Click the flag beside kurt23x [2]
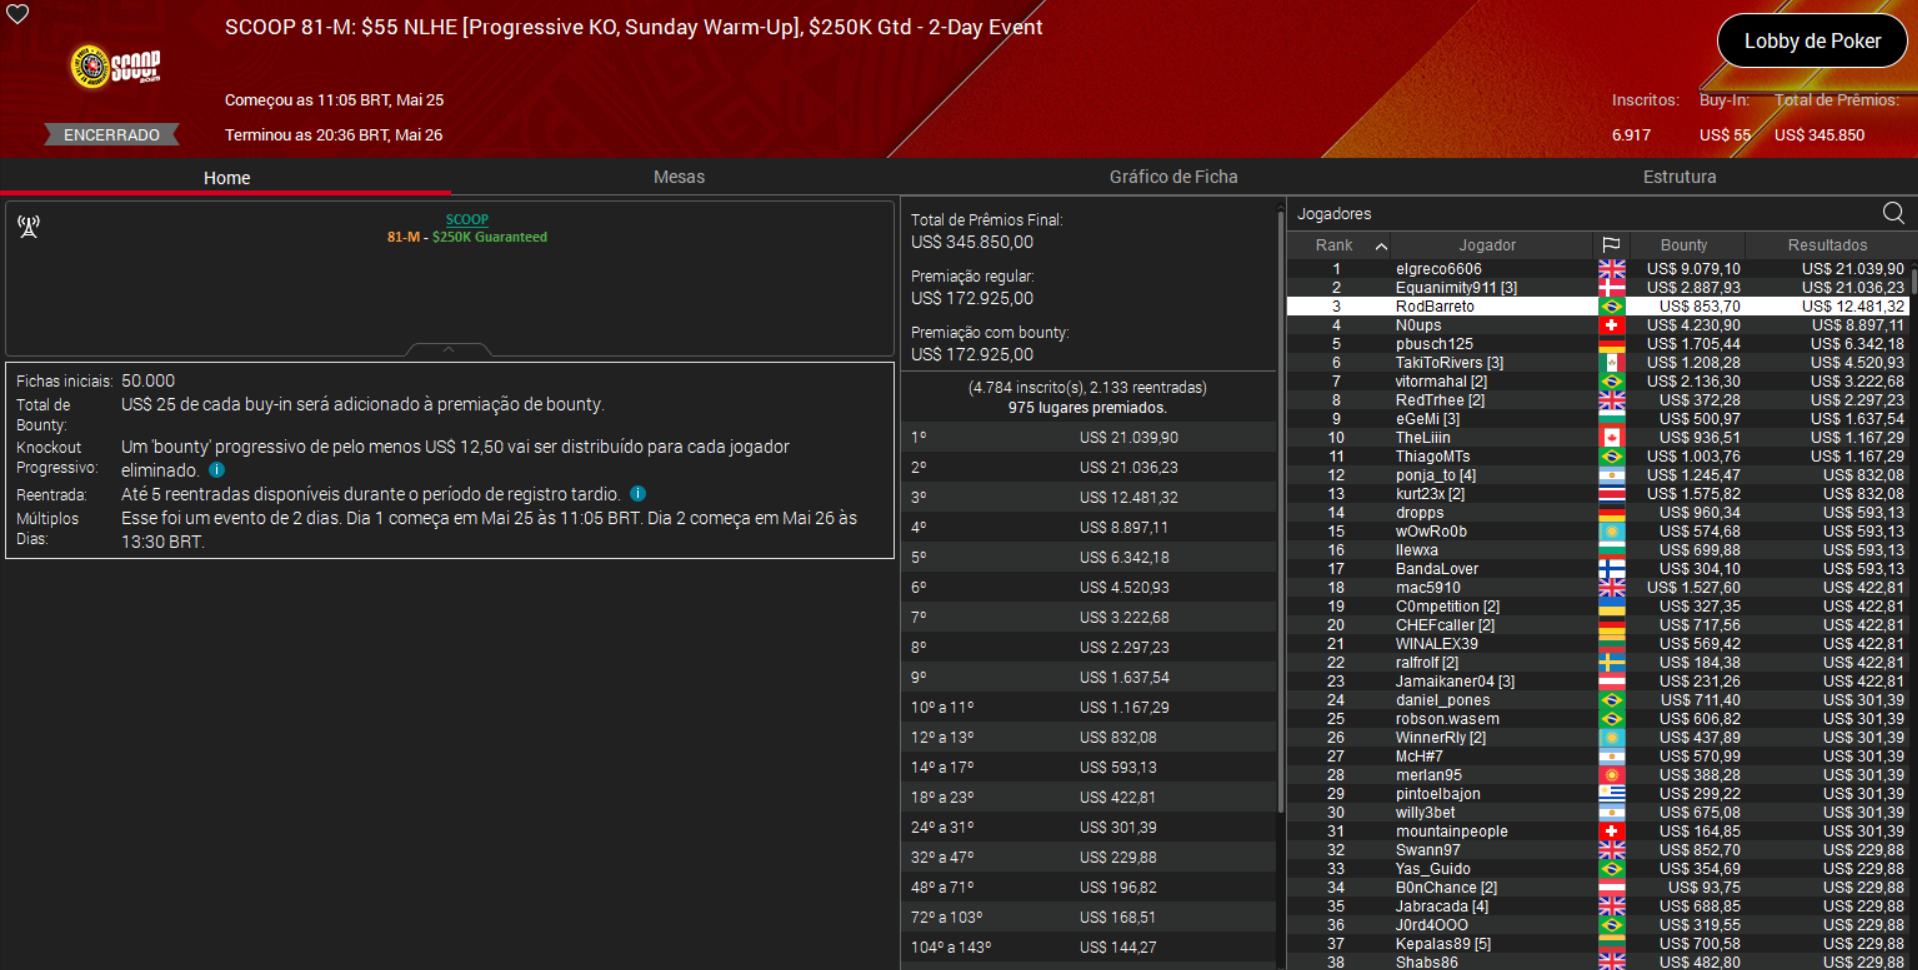The height and width of the screenshot is (970, 1918). coord(1611,494)
